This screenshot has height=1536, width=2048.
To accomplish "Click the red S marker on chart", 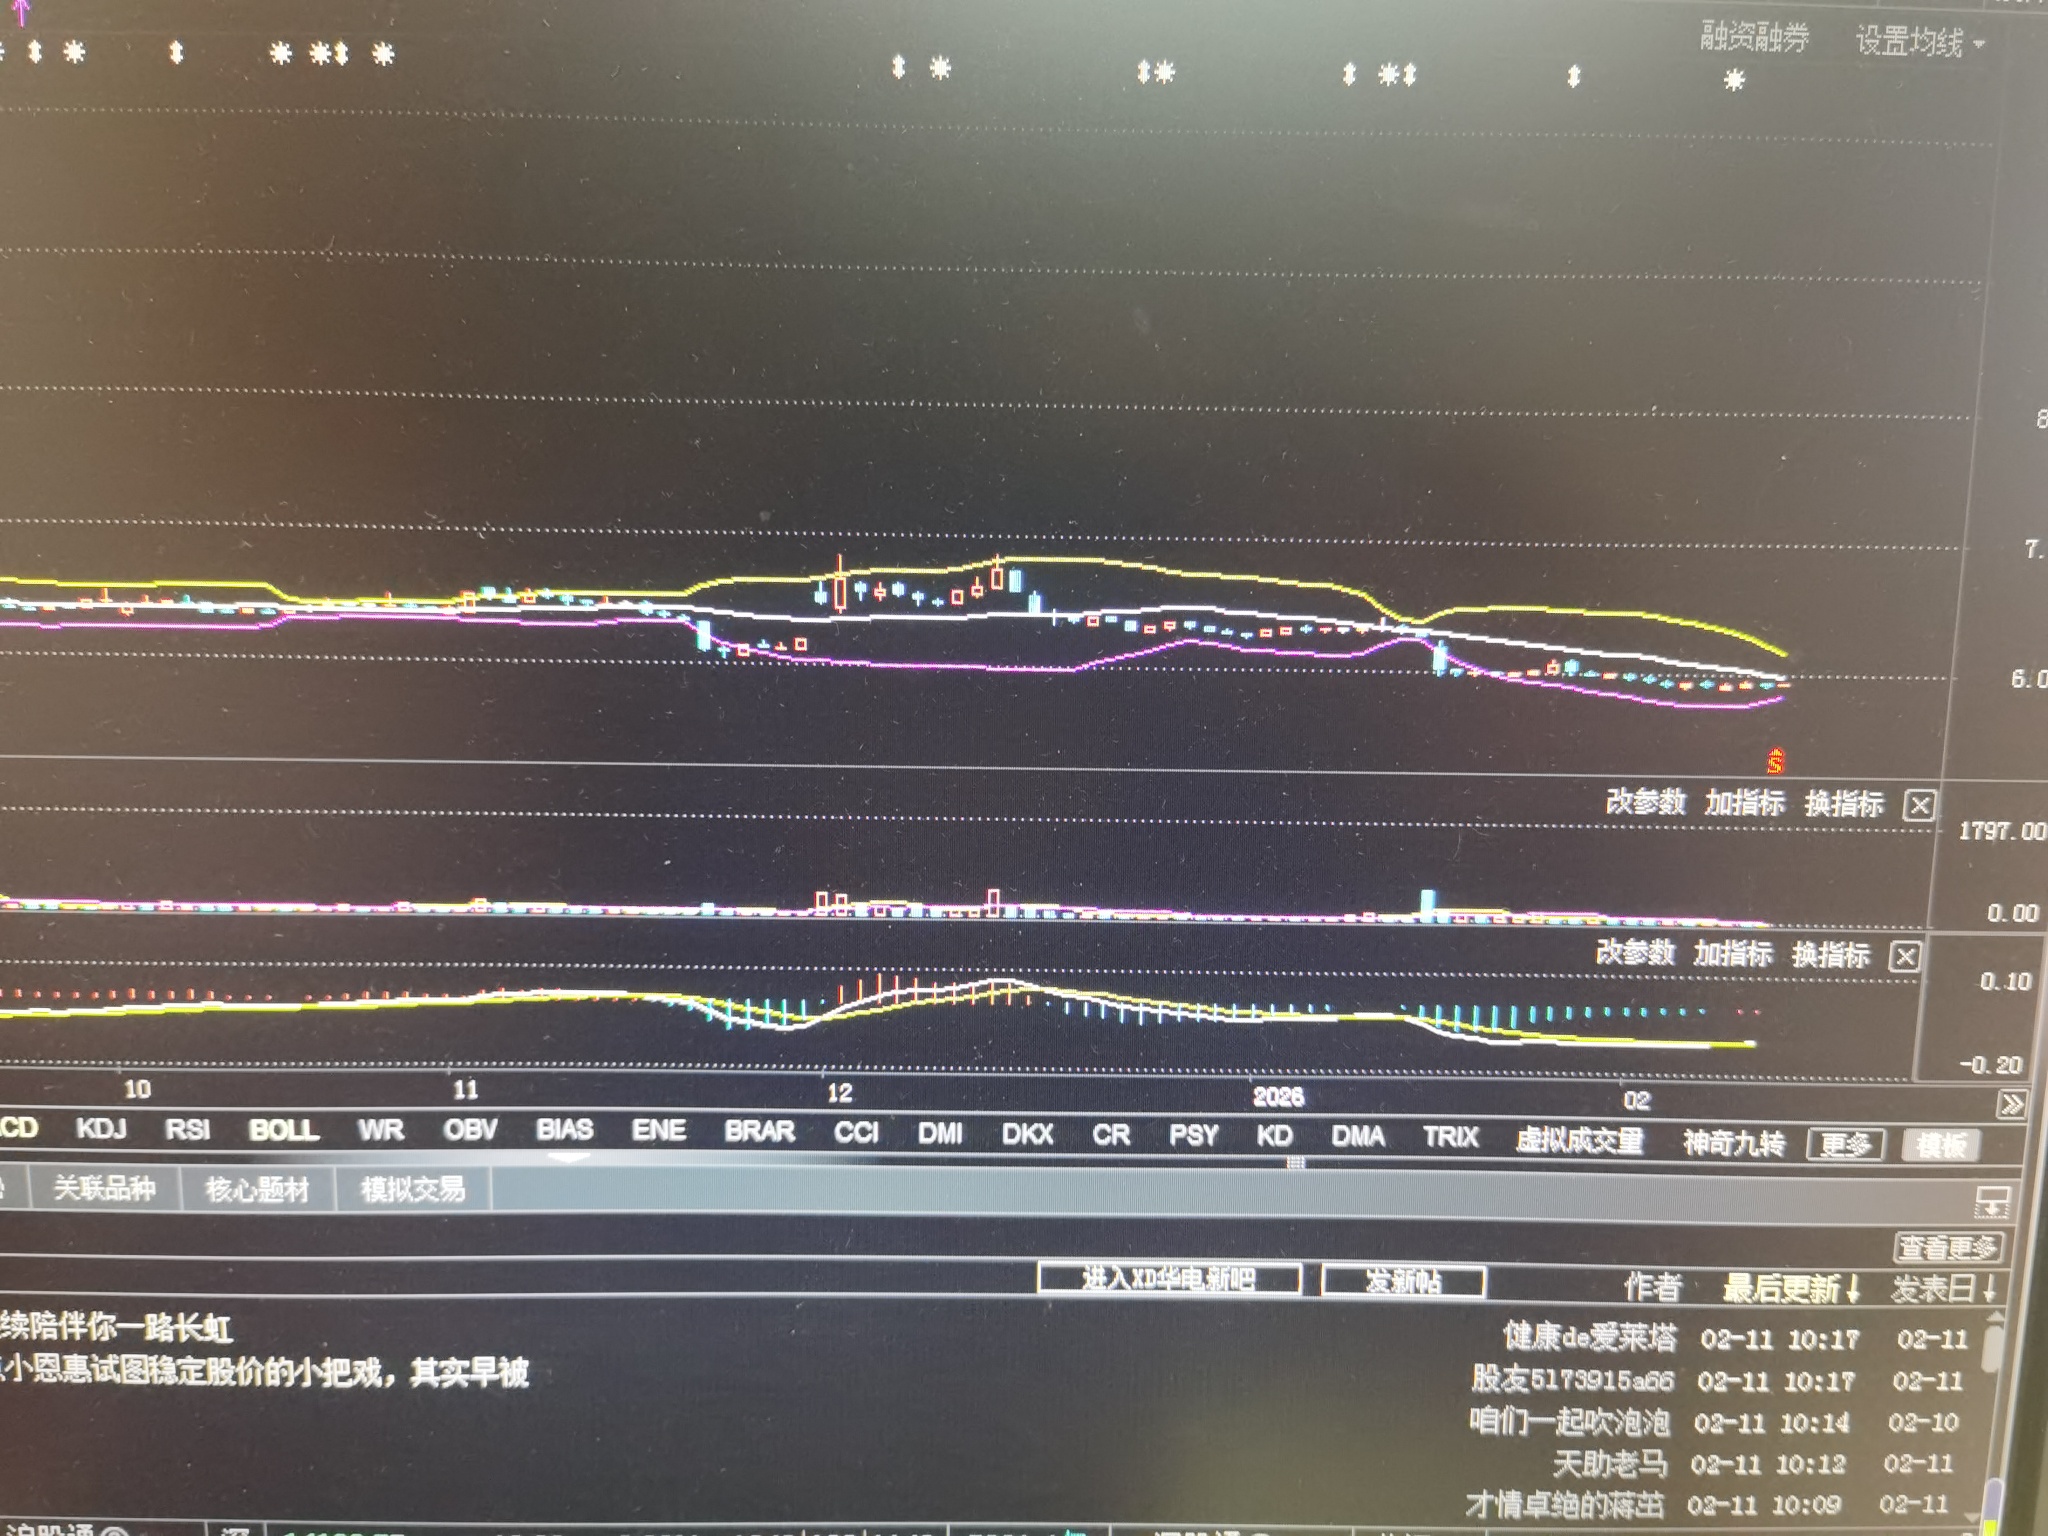I will 1775,761.
